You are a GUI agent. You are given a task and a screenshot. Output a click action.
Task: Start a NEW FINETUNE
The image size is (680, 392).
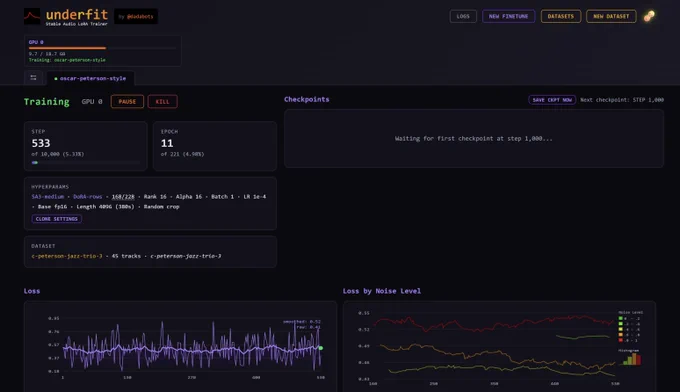coord(508,16)
